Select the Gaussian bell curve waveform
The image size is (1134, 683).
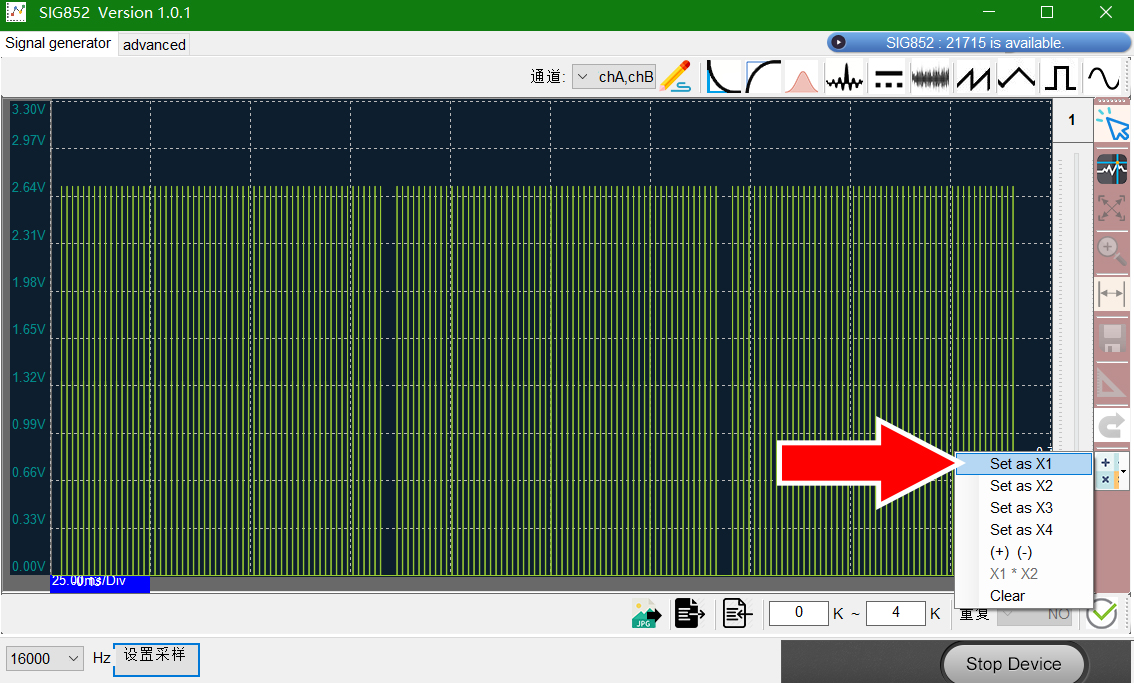click(x=801, y=77)
